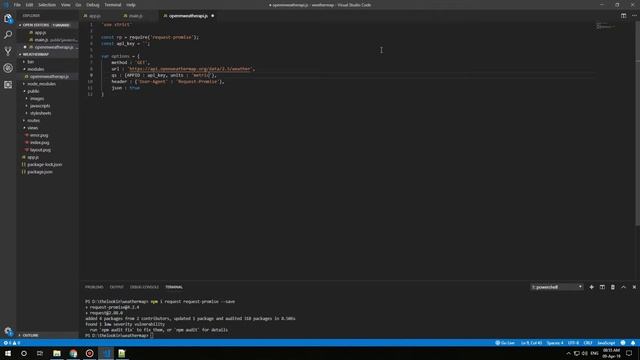This screenshot has width=640, height=360.
Task: Open the Source Control view
Action: [8, 51]
